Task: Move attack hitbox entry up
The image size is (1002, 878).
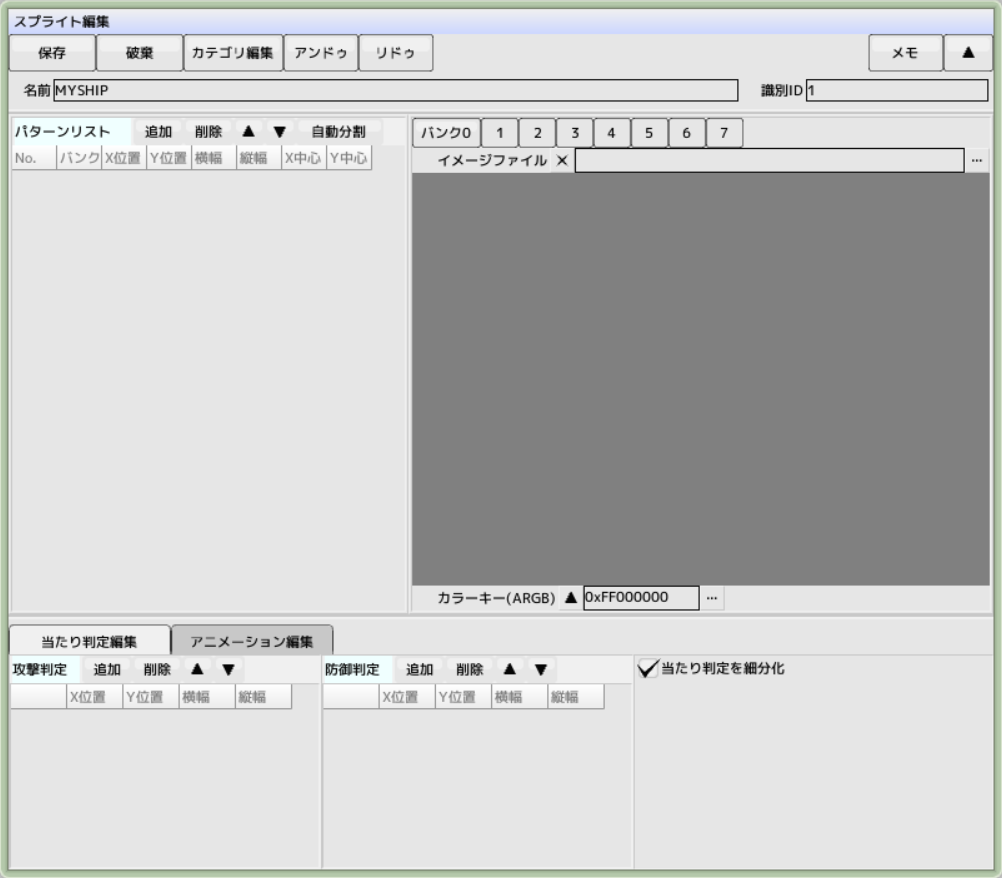Action: pyautogui.click(x=197, y=669)
